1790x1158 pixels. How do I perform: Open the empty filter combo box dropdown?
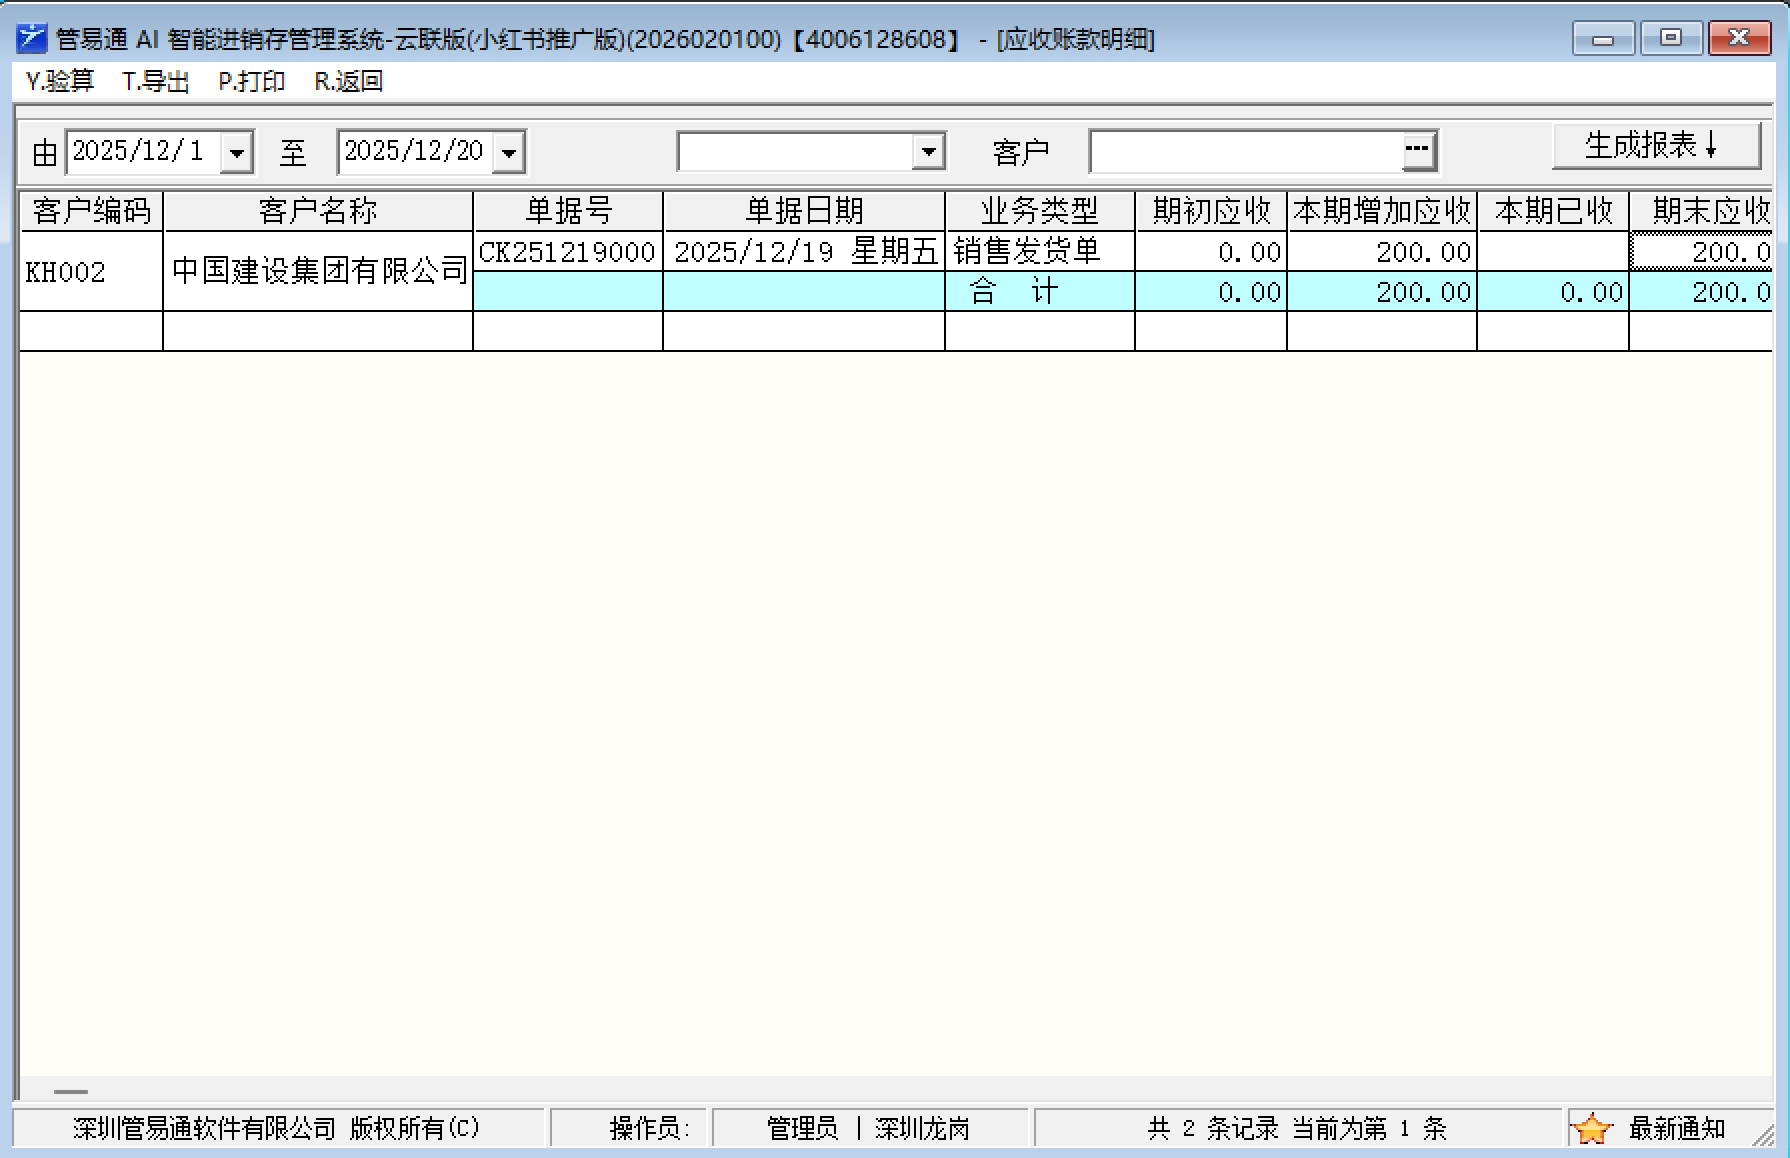(x=929, y=152)
